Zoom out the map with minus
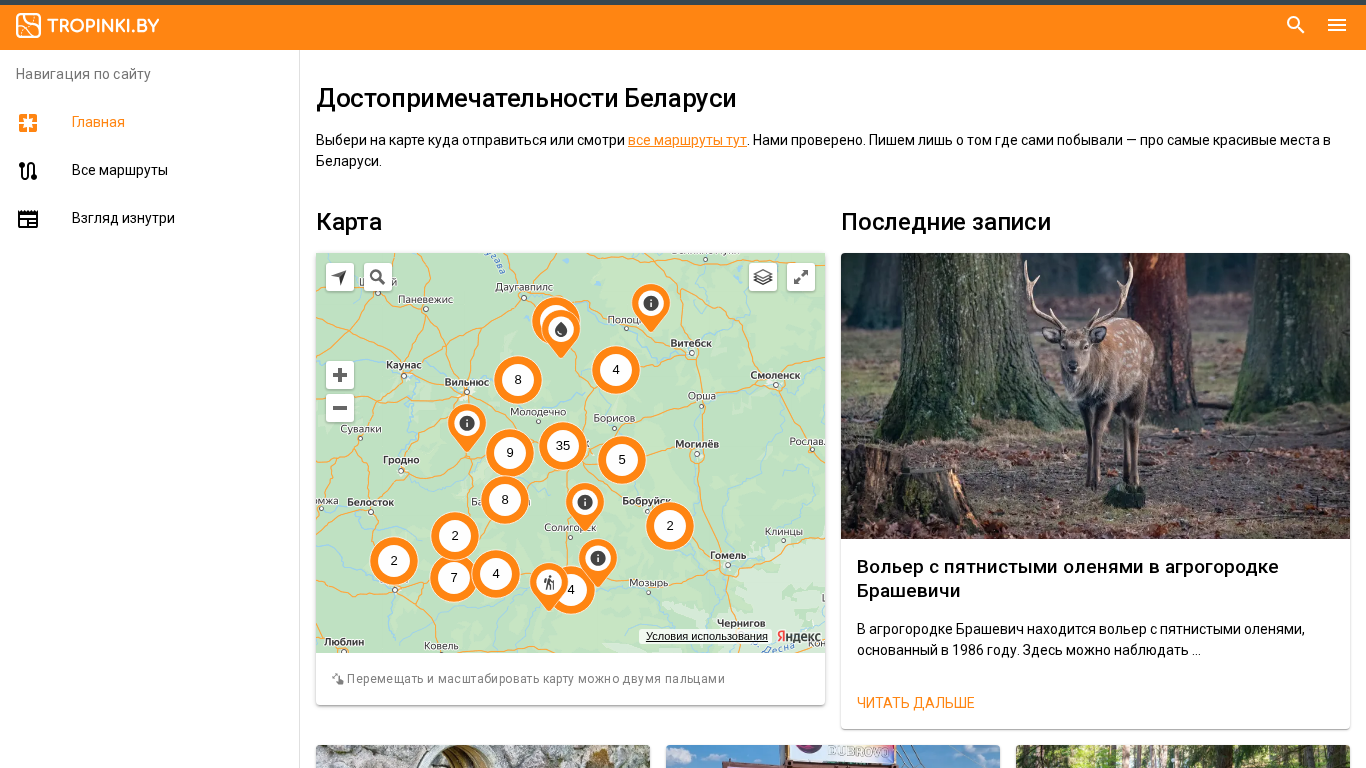 coord(340,408)
